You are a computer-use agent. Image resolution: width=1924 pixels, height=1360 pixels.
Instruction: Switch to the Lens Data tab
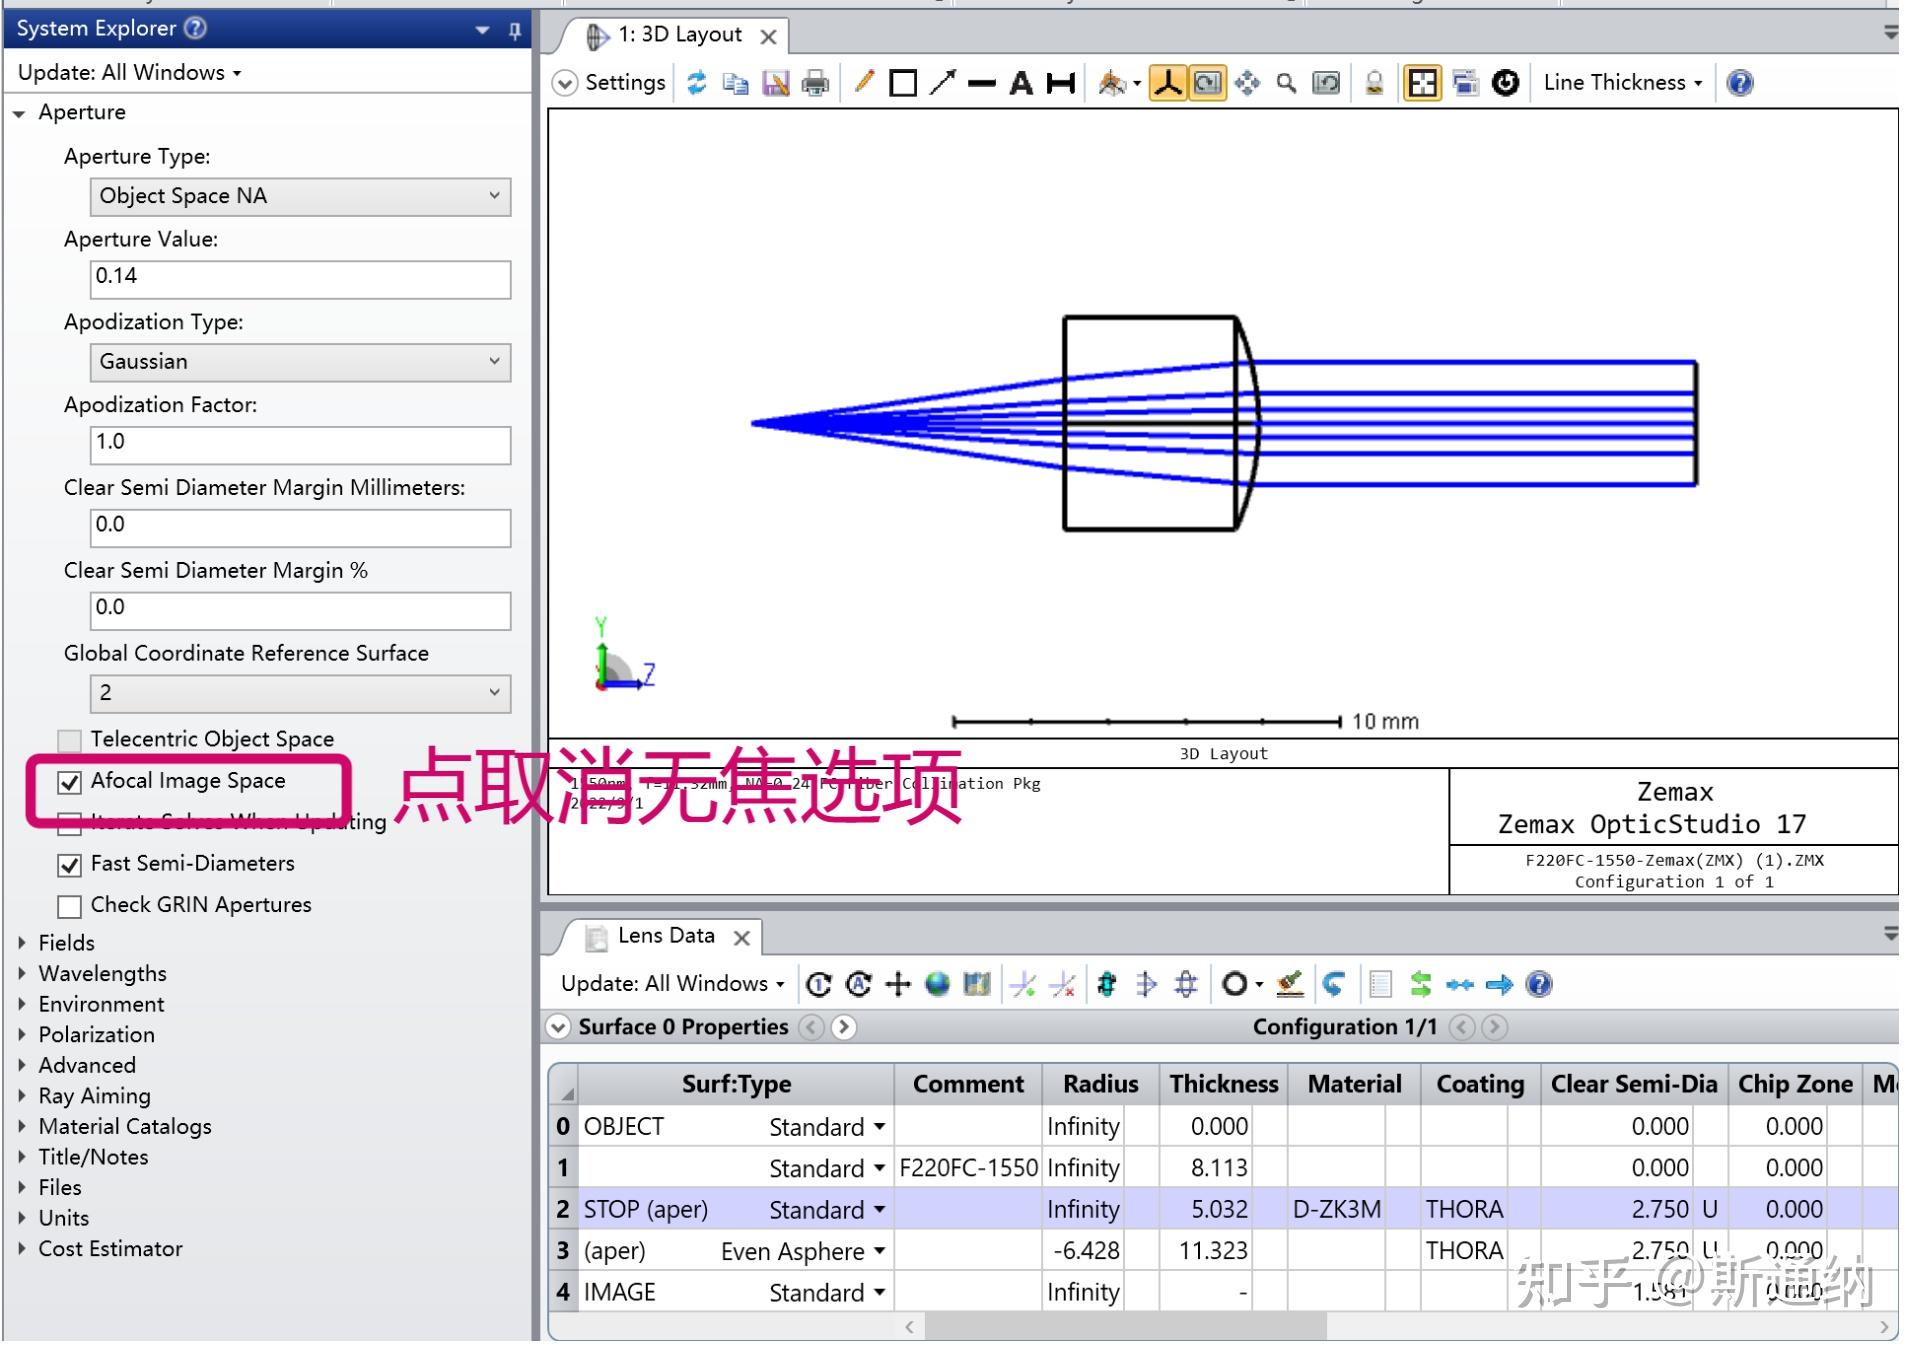(x=665, y=936)
